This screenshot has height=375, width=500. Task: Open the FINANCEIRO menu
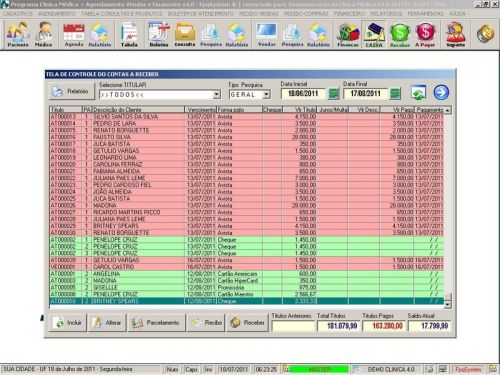pos(349,14)
